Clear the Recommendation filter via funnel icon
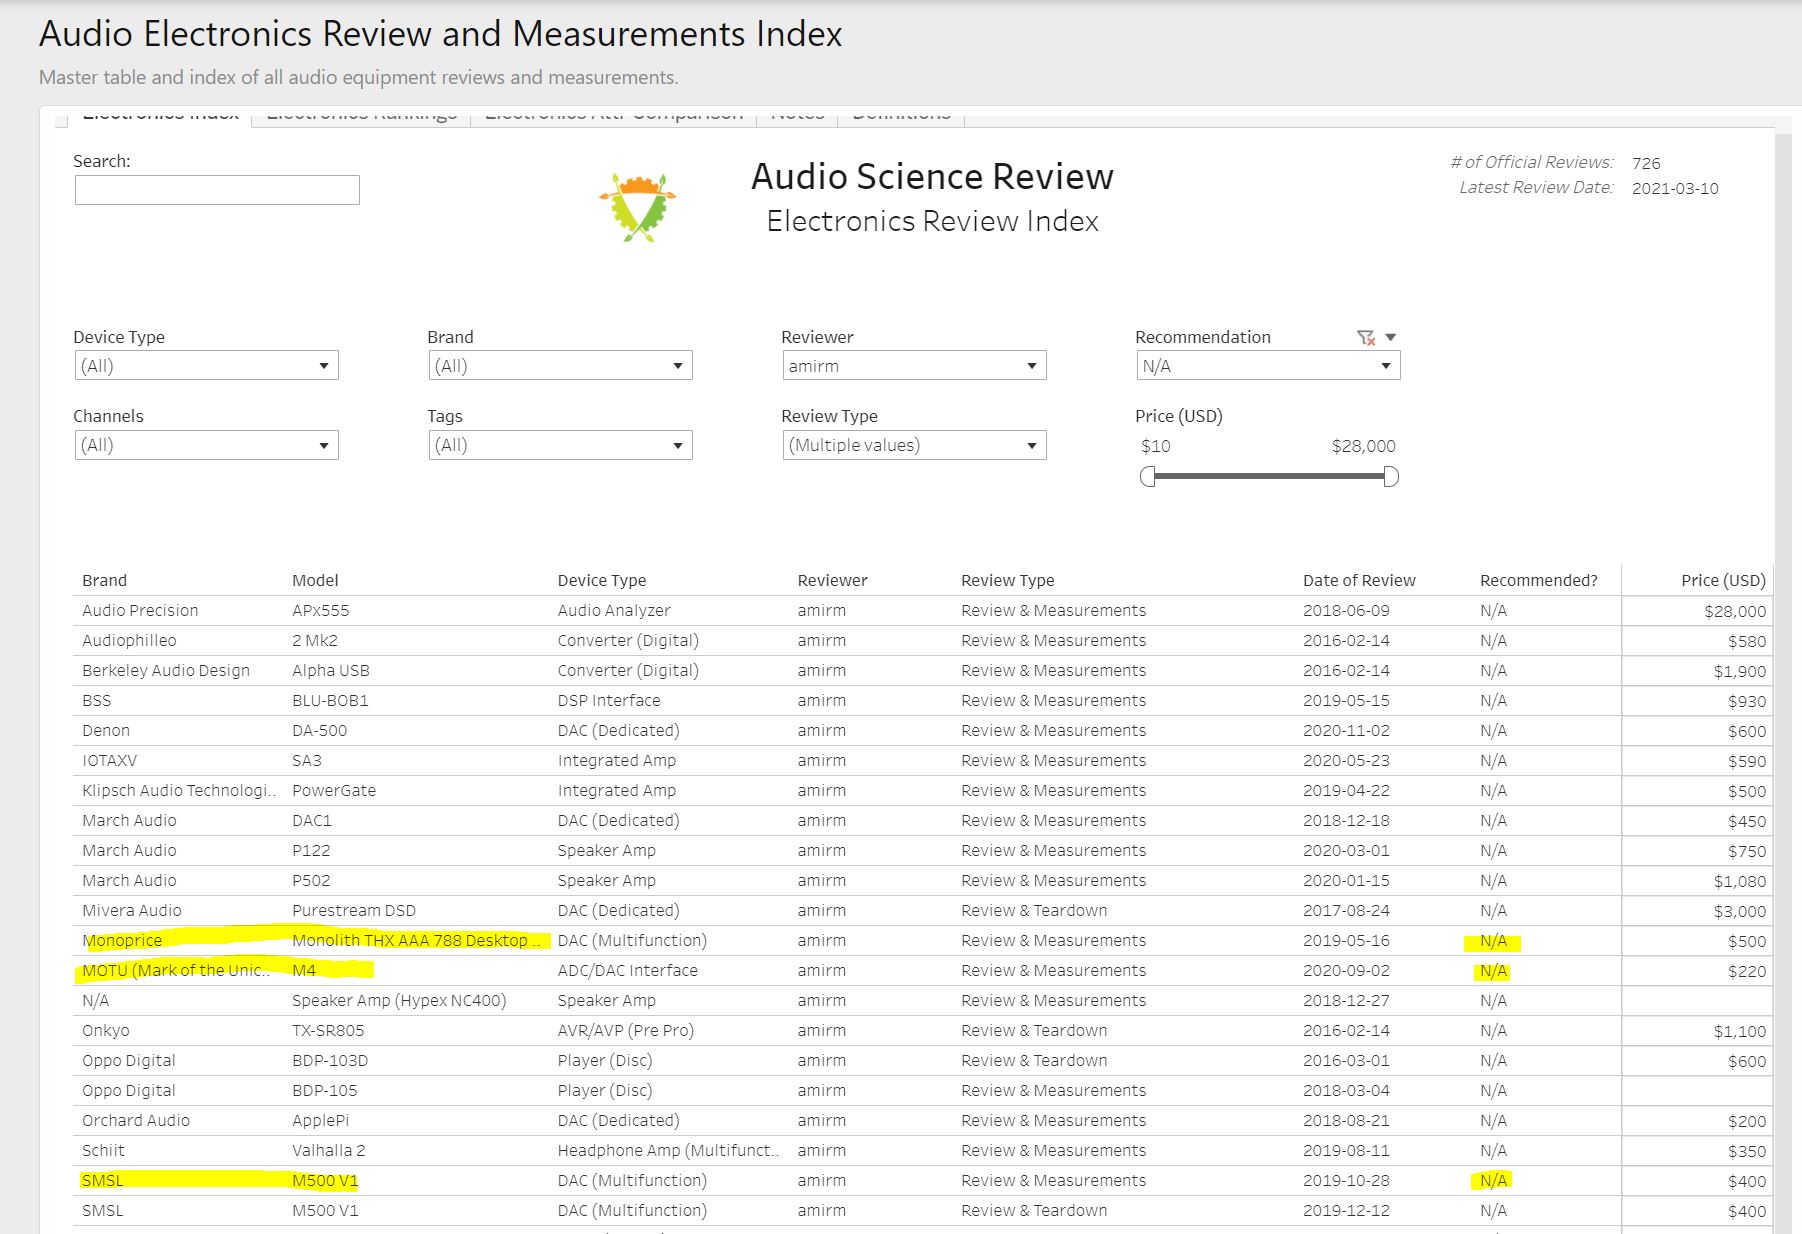Image resolution: width=1802 pixels, height=1234 pixels. tap(1366, 338)
